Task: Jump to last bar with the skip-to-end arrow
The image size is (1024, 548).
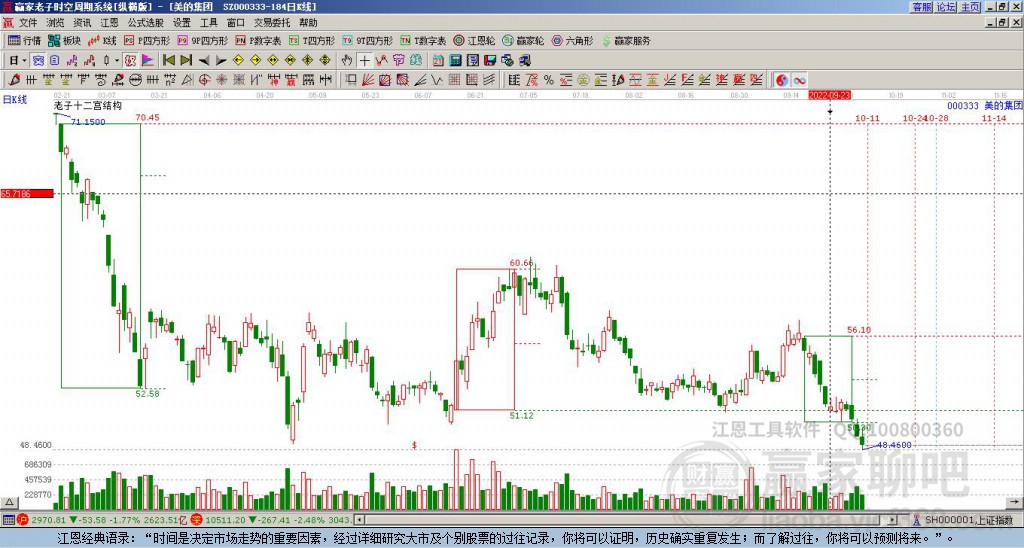Action: [186, 61]
